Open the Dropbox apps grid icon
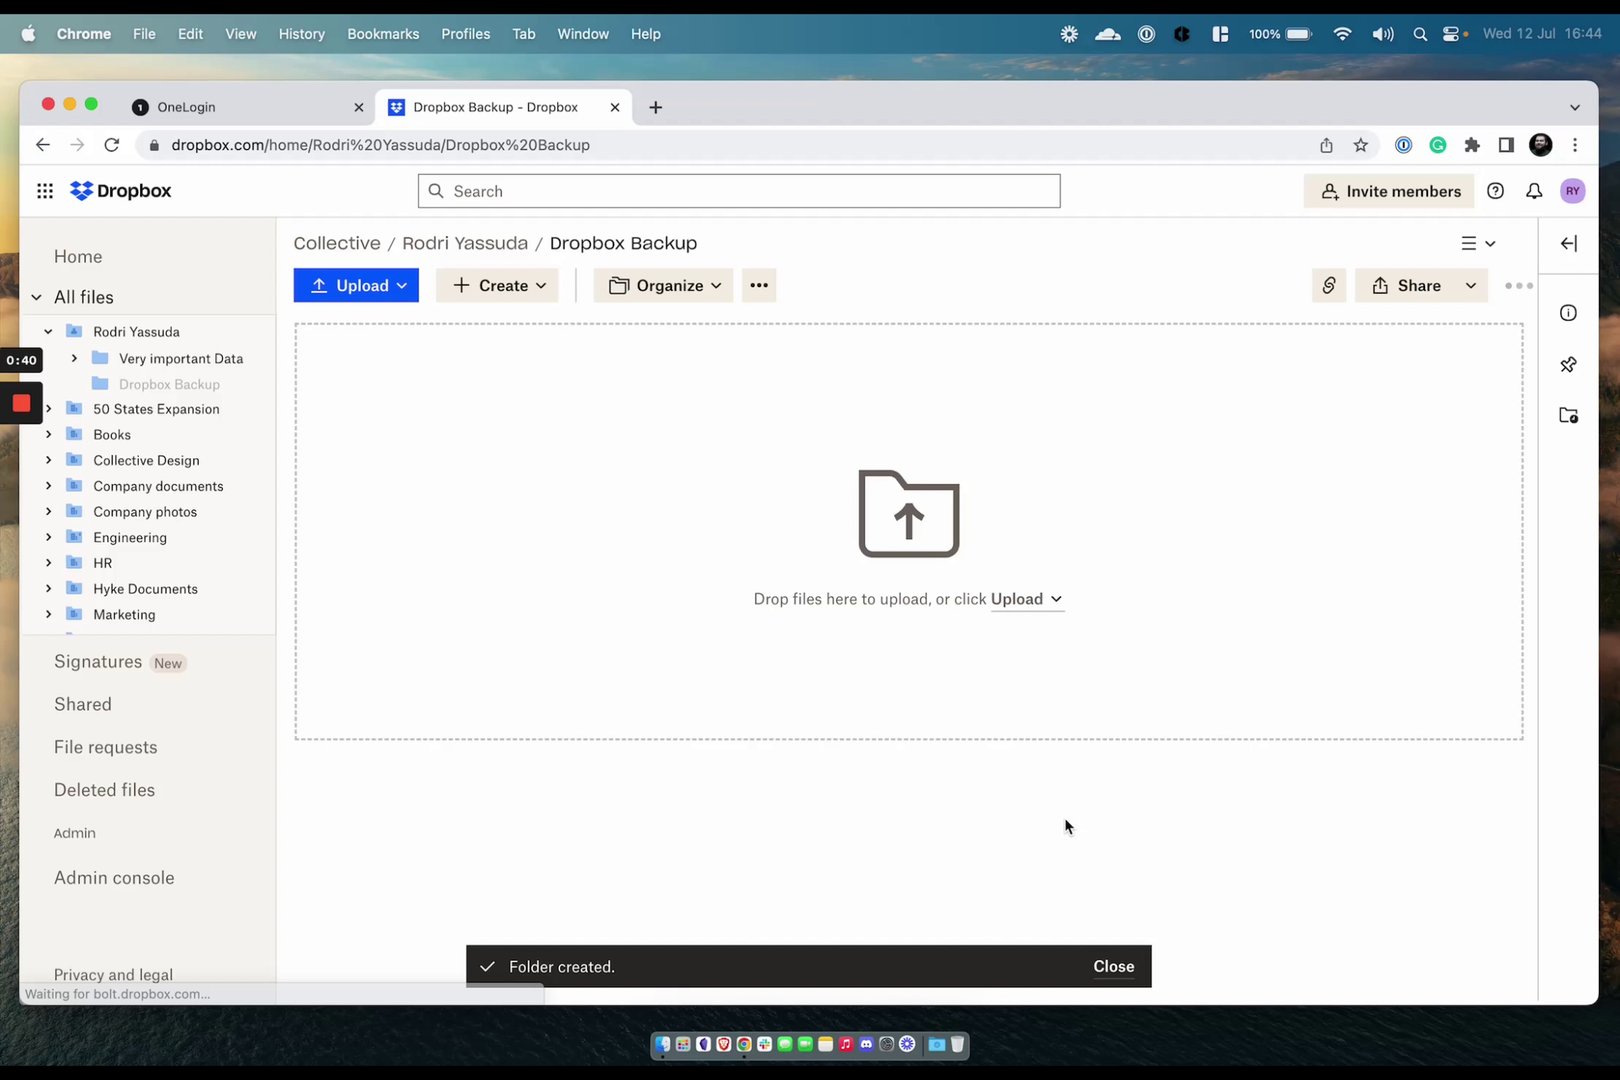Viewport: 1620px width, 1080px height. click(44, 190)
